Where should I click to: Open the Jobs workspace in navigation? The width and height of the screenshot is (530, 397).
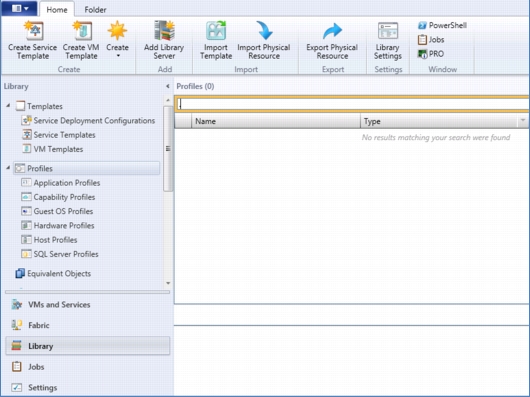coord(87,367)
